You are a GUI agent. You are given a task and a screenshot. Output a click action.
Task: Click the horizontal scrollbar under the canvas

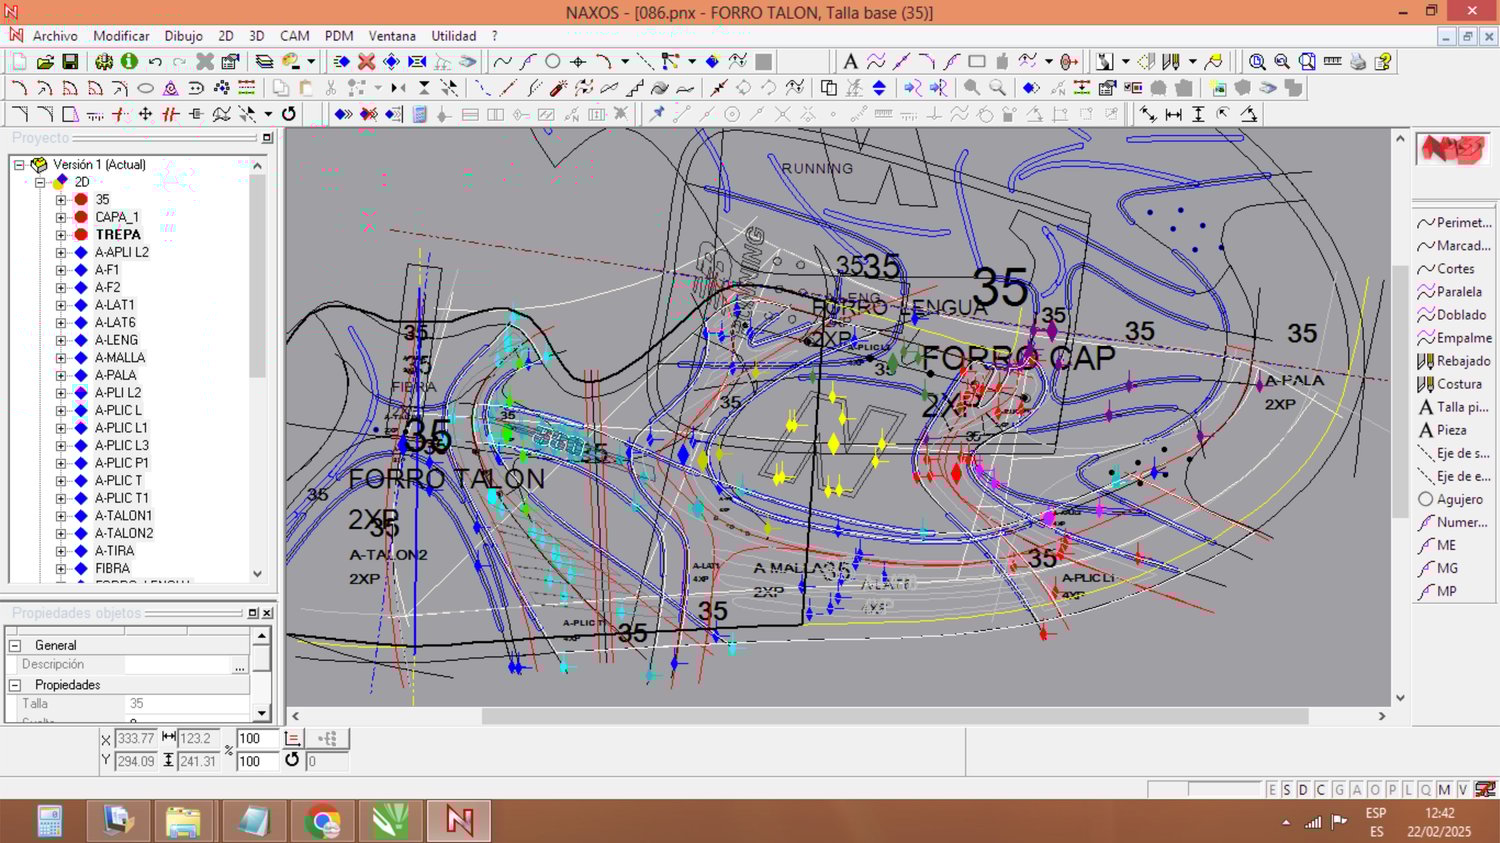(894, 716)
